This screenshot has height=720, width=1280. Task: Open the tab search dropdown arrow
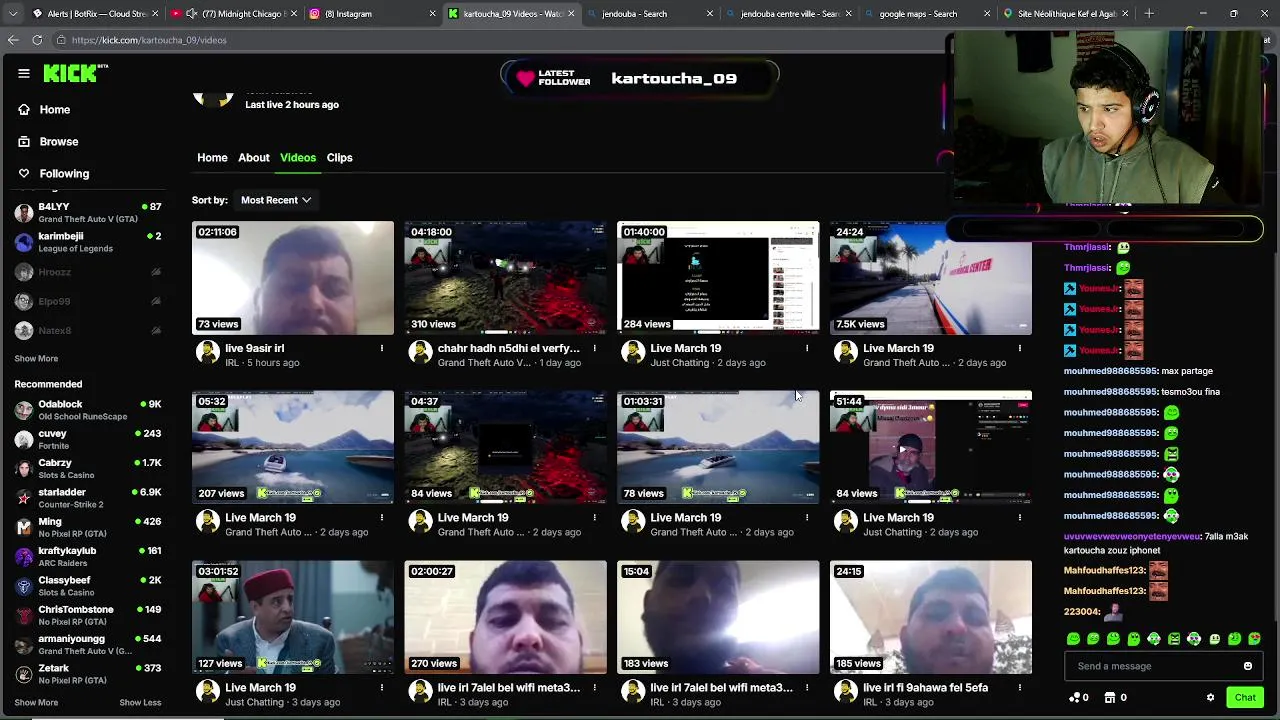click(13, 14)
